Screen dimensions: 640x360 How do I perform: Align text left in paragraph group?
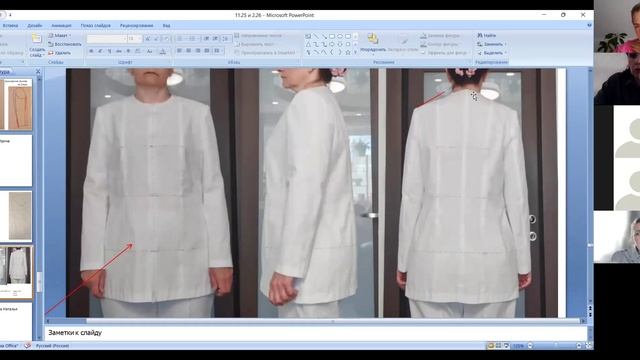(x=179, y=51)
